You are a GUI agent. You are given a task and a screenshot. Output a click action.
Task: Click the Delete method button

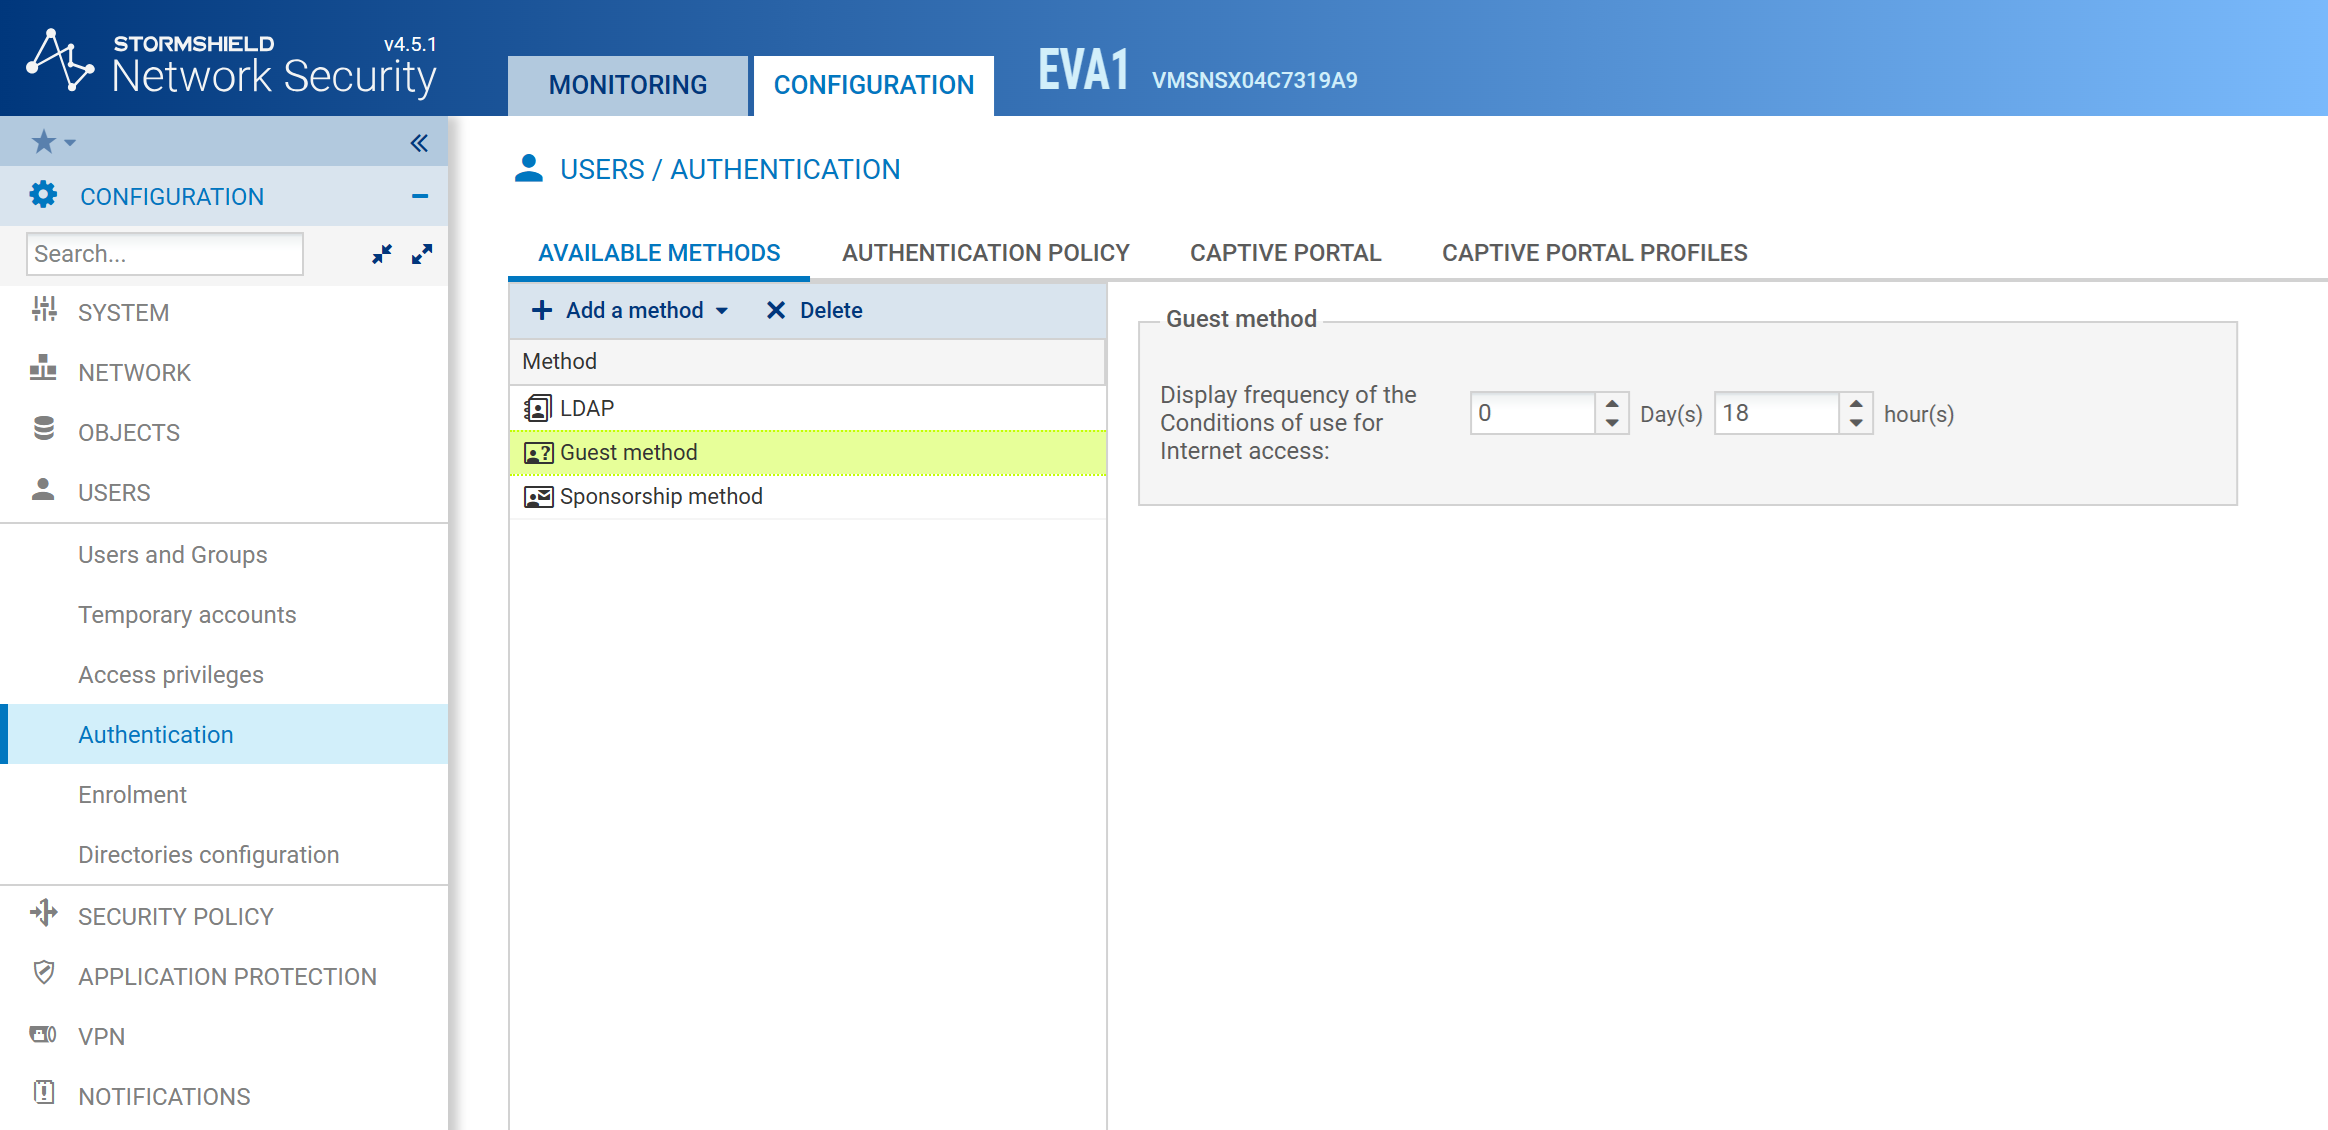click(814, 311)
